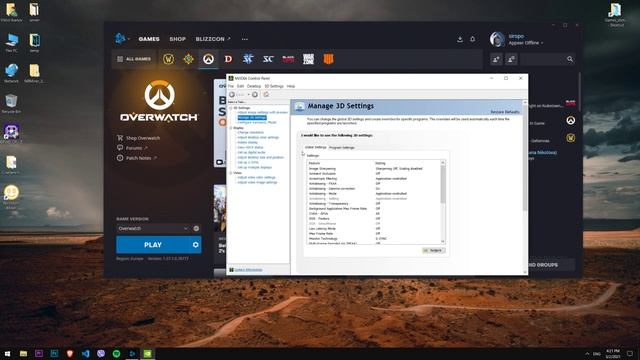Click the NVIDIA Back arrow button
Image resolution: width=640 pixels, height=360 pixels.
point(232,94)
